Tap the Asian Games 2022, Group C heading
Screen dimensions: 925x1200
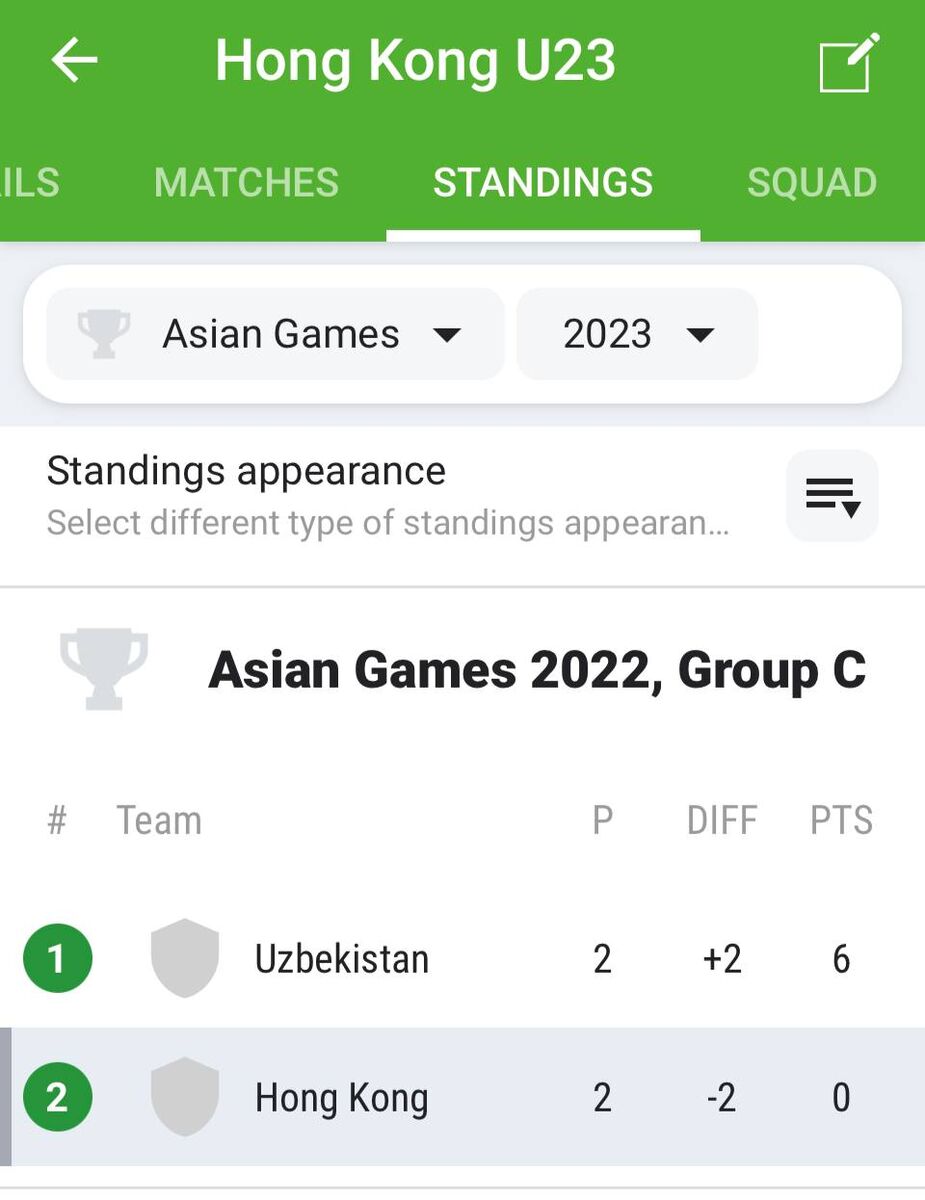pos(537,670)
